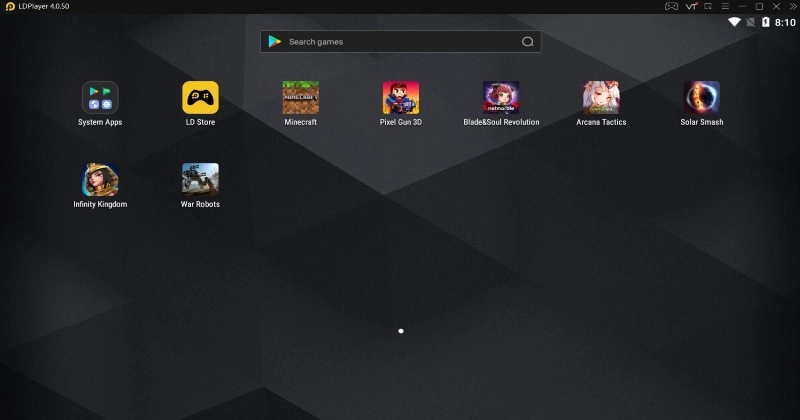800x420 pixels.
Task: Click the LDPlayer logo in title bar
Action: pyautogui.click(x=10, y=7)
